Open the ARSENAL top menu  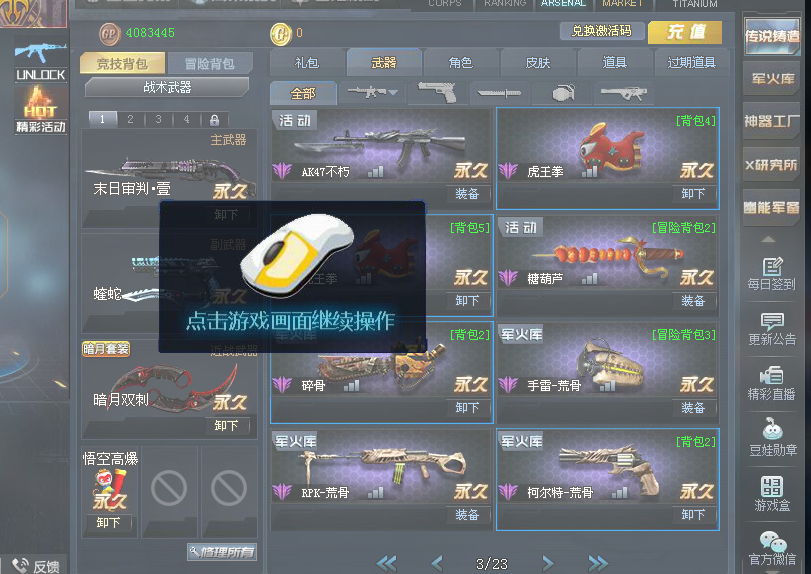click(563, 4)
